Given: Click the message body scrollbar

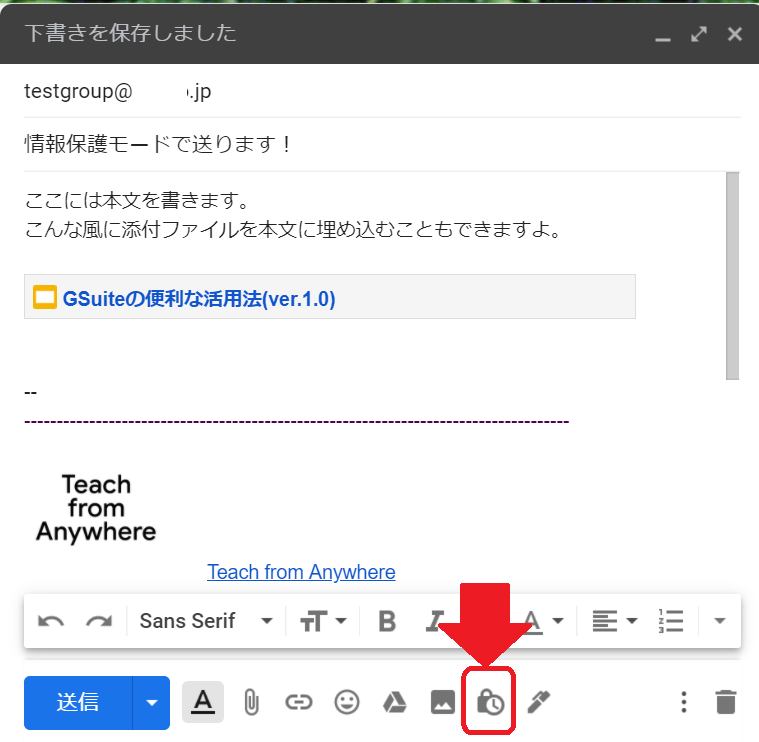Looking at the screenshot, I should [x=732, y=276].
